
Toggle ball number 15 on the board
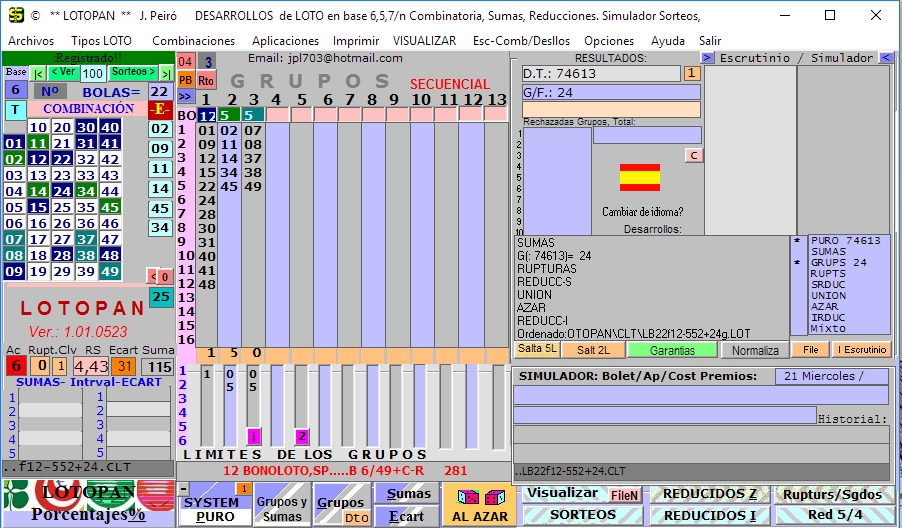click(x=38, y=207)
